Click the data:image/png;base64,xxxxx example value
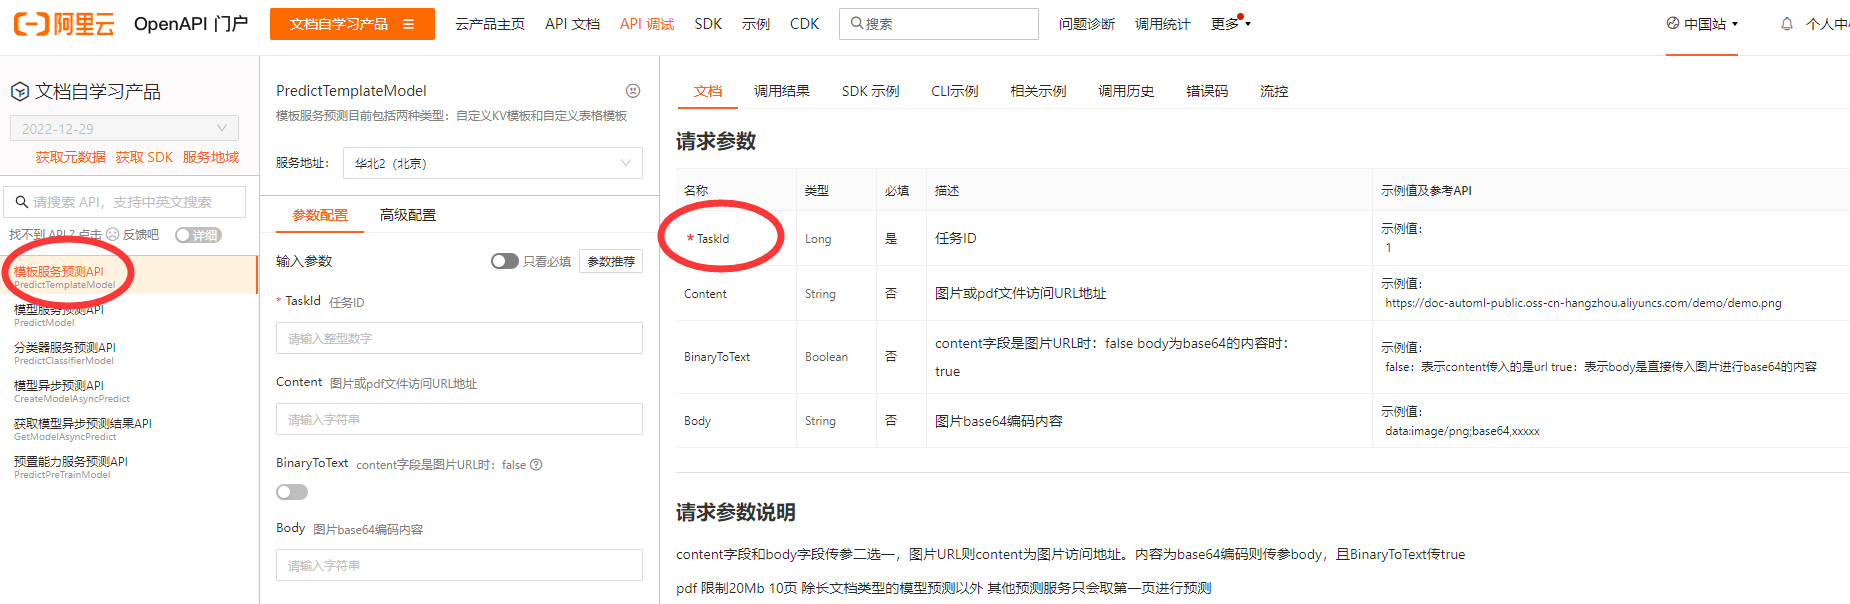 click(1462, 431)
